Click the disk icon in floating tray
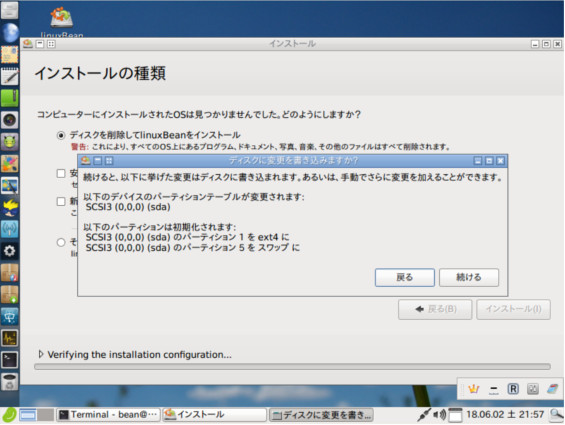The width and height of the screenshot is (565, 425). click(x=533, y=389)
